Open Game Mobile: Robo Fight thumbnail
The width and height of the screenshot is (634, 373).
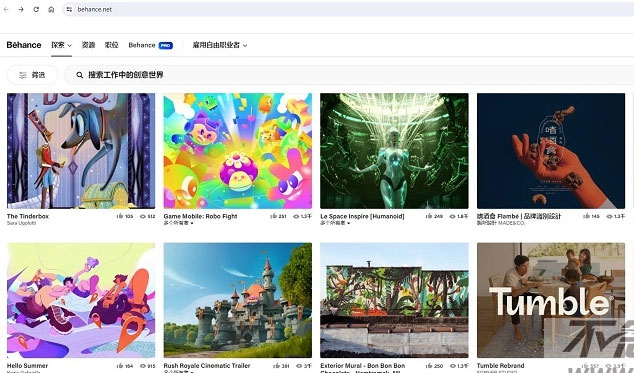(x=238, y=151)
